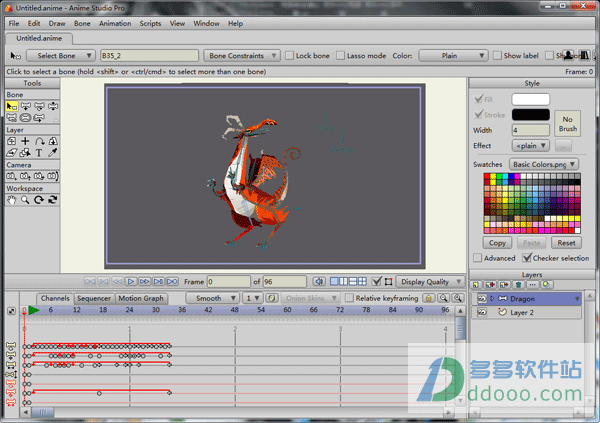Toggle the Advanced checkbox in Style panel
Image resolution: width=600 pixels, height=423 pixels.
point(477,258)
